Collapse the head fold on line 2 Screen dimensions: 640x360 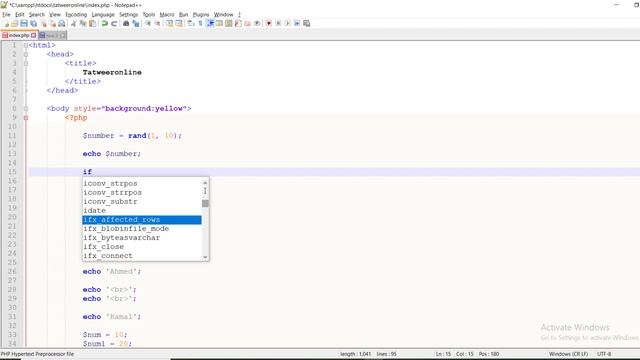pos(26,54)
